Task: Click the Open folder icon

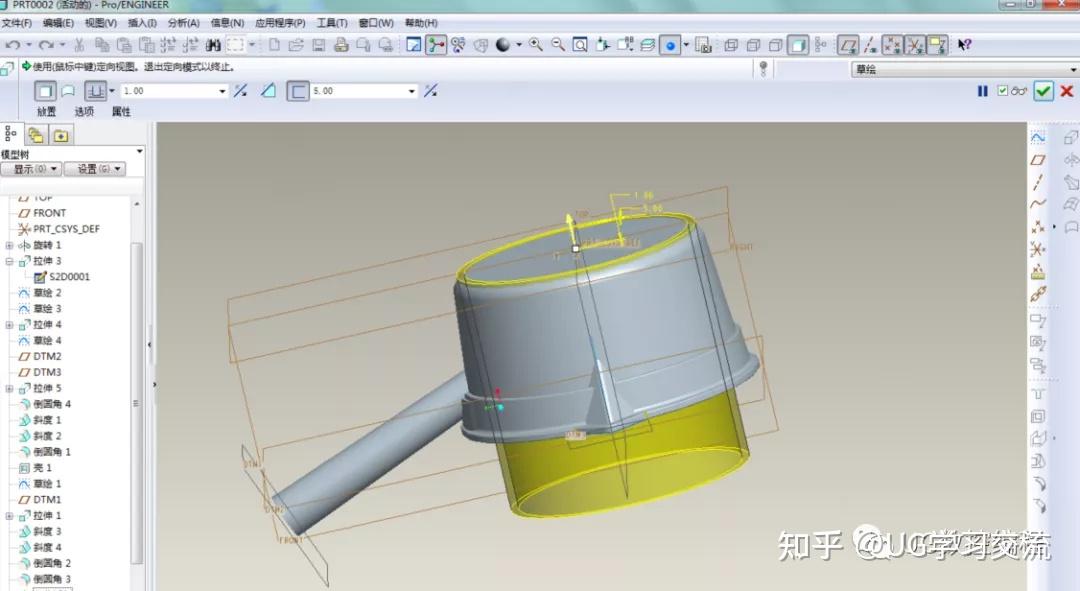Action: [x=296, y=45]
